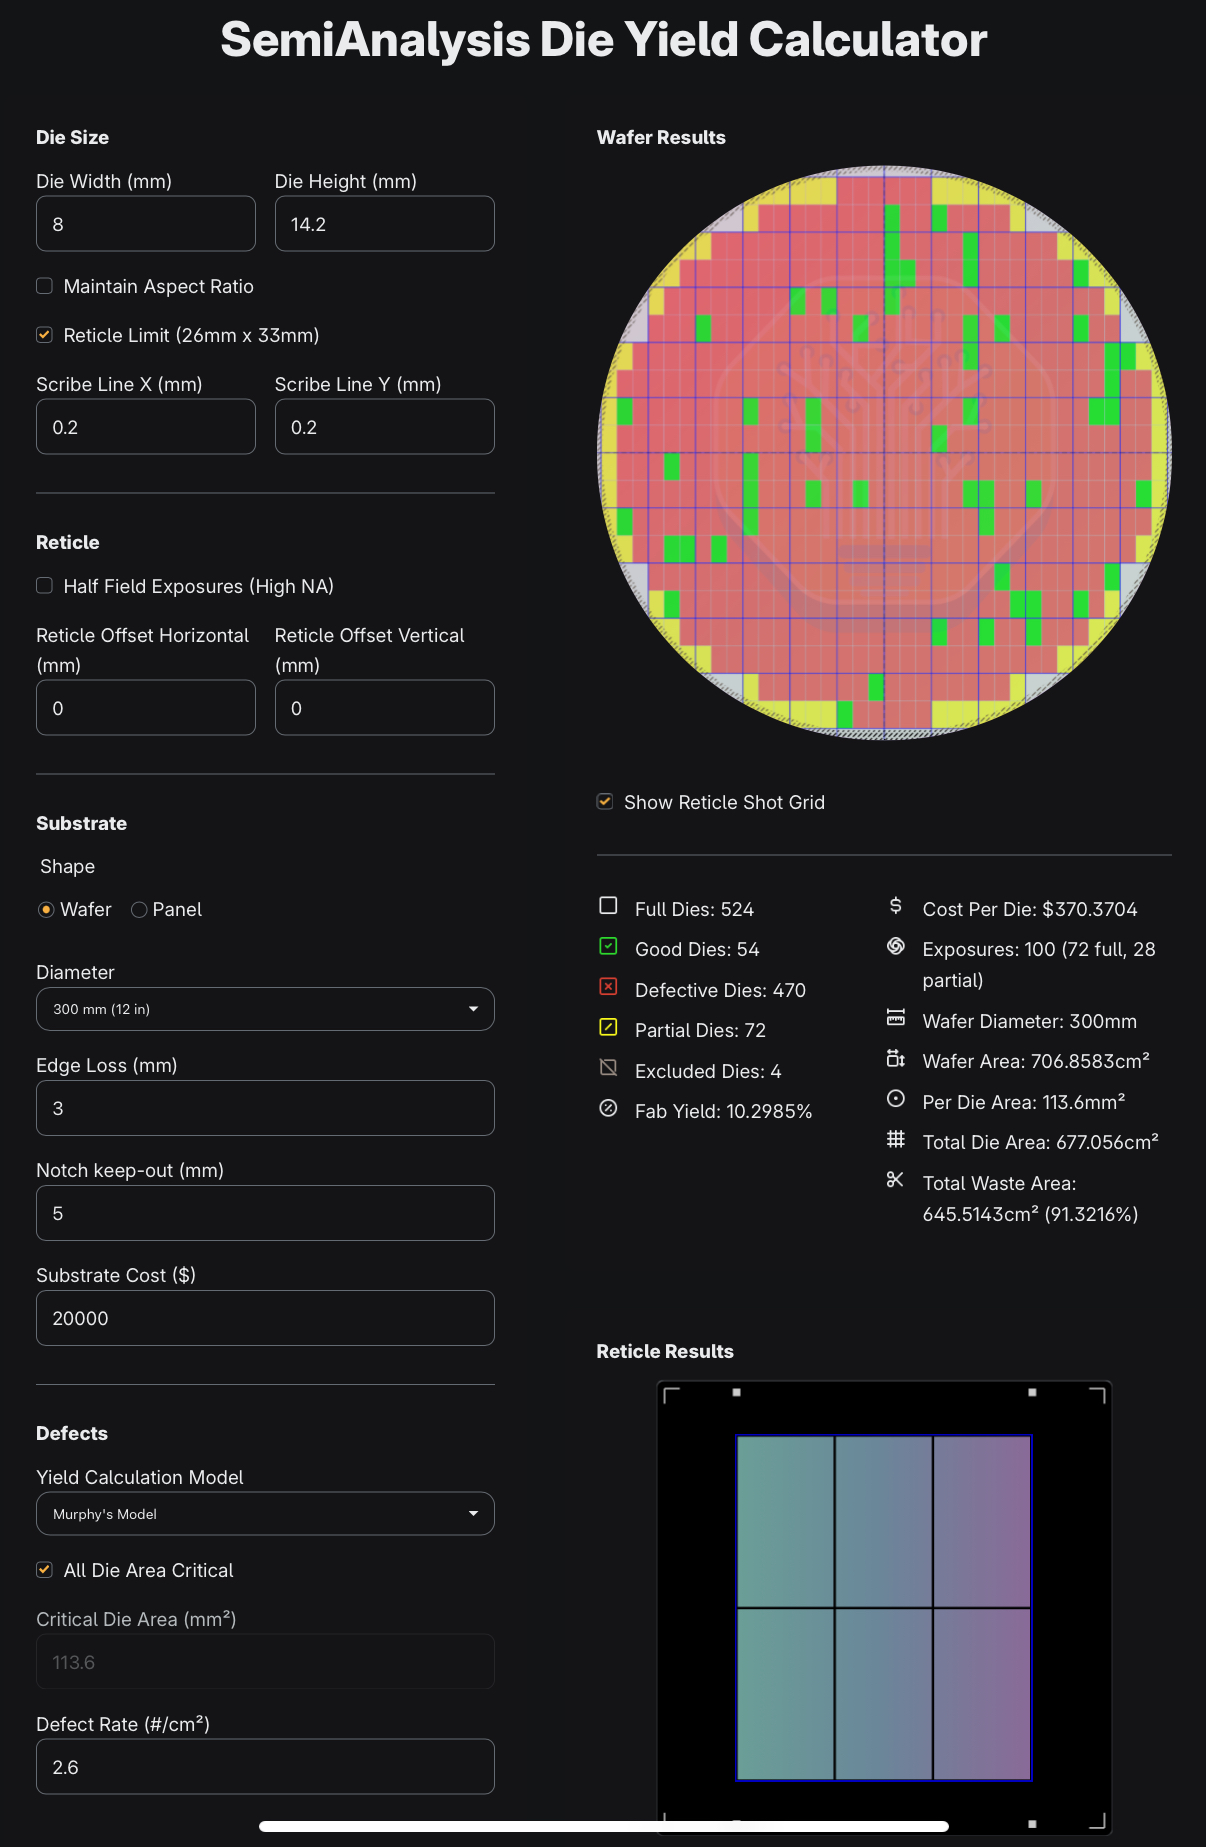Click the Die Width input field
Image resolution: width=1206 pixels, height=1847 pixels.
[x=146, y=224]
